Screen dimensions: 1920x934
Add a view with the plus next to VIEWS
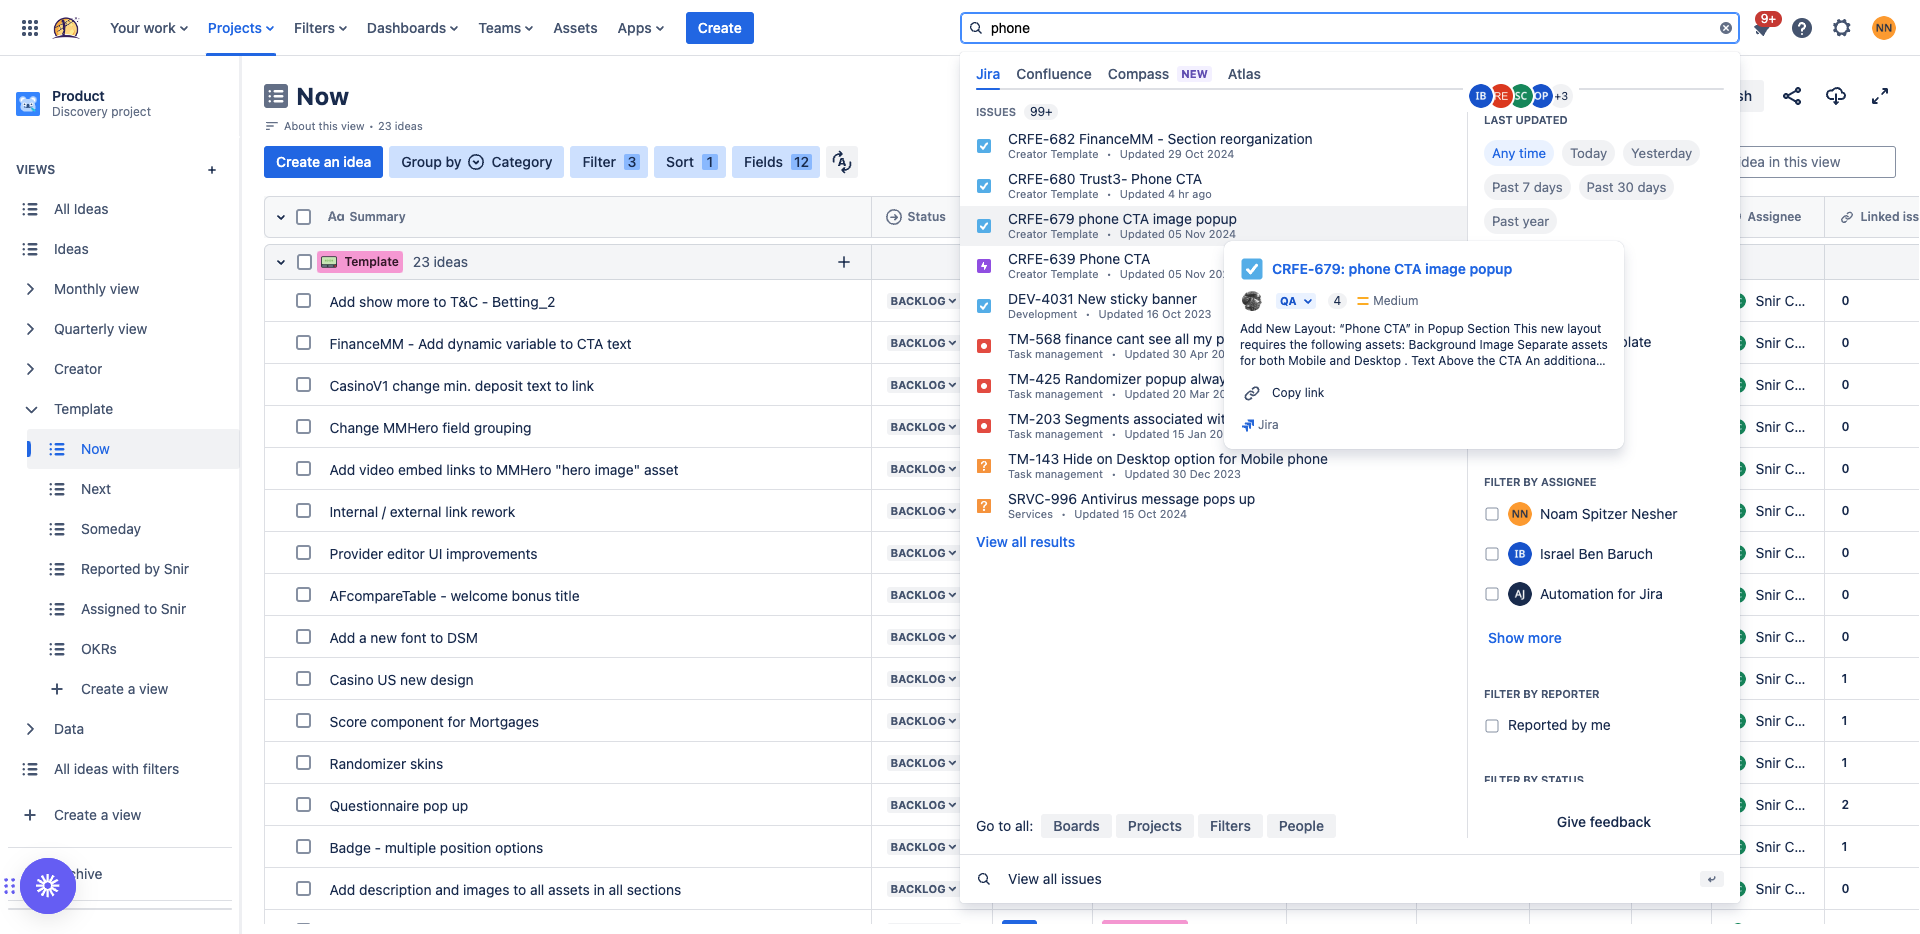(212, 170)
